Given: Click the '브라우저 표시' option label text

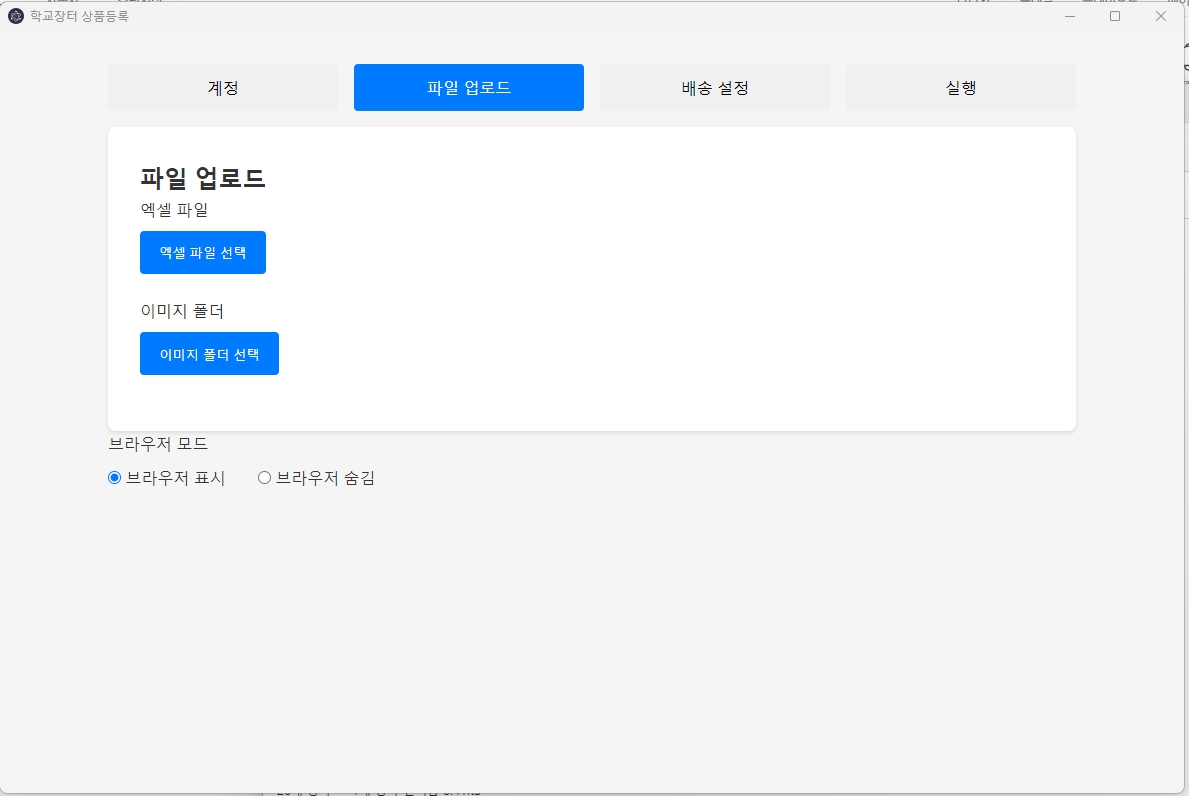Looking at the screenshot, I should pos(176,478).
